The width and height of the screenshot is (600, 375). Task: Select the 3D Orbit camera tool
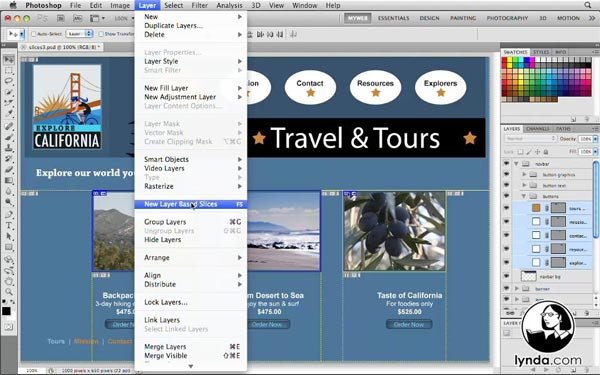[8, 271]
